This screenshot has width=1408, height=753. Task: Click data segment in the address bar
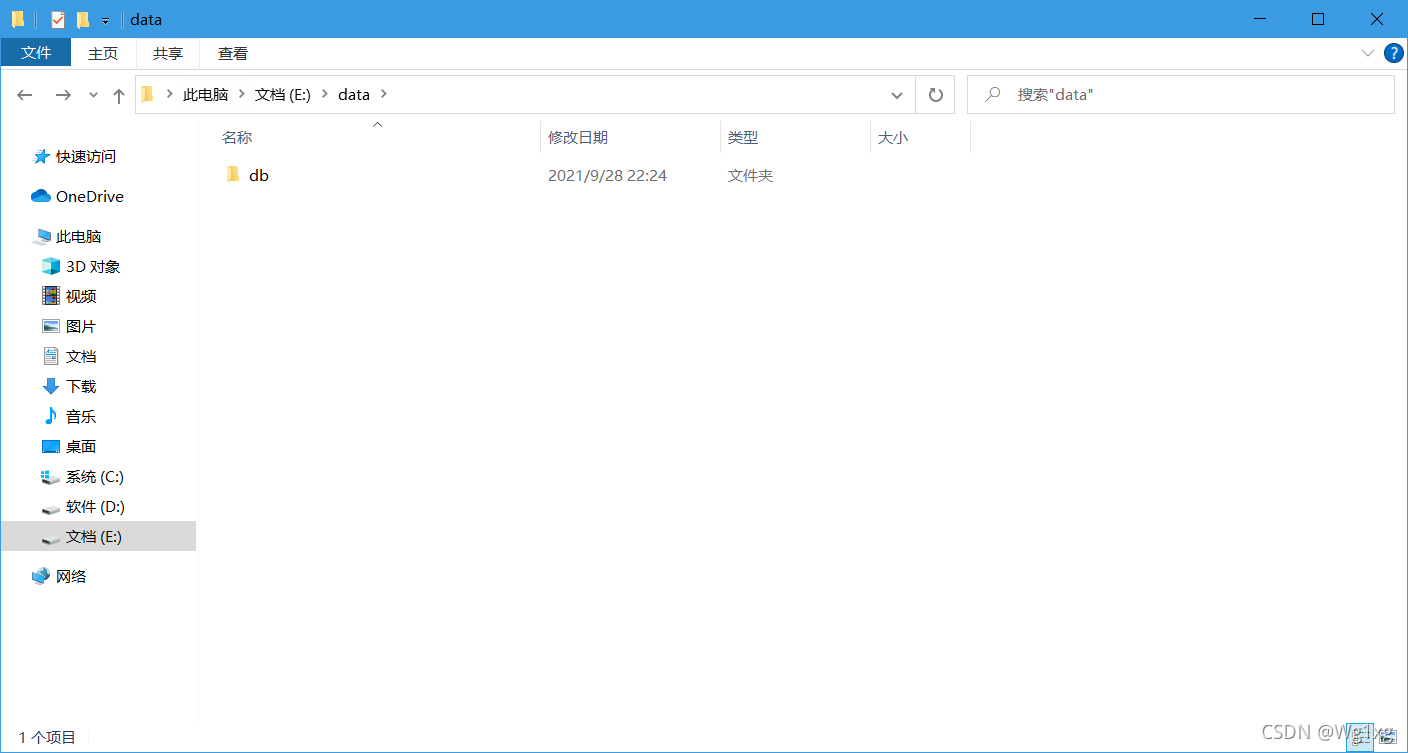[x=354, y=94]
